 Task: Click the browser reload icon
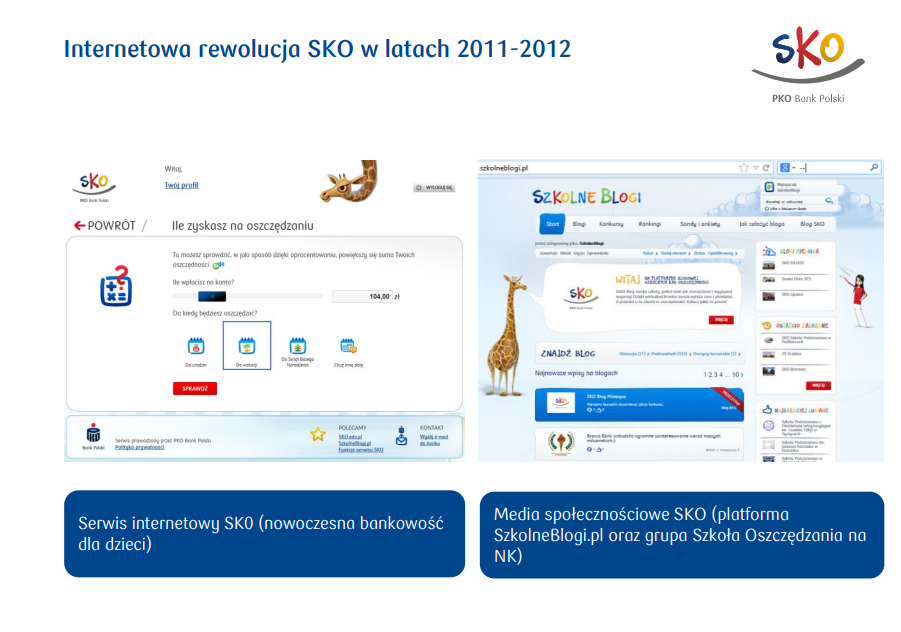click(x=766, y=168)
